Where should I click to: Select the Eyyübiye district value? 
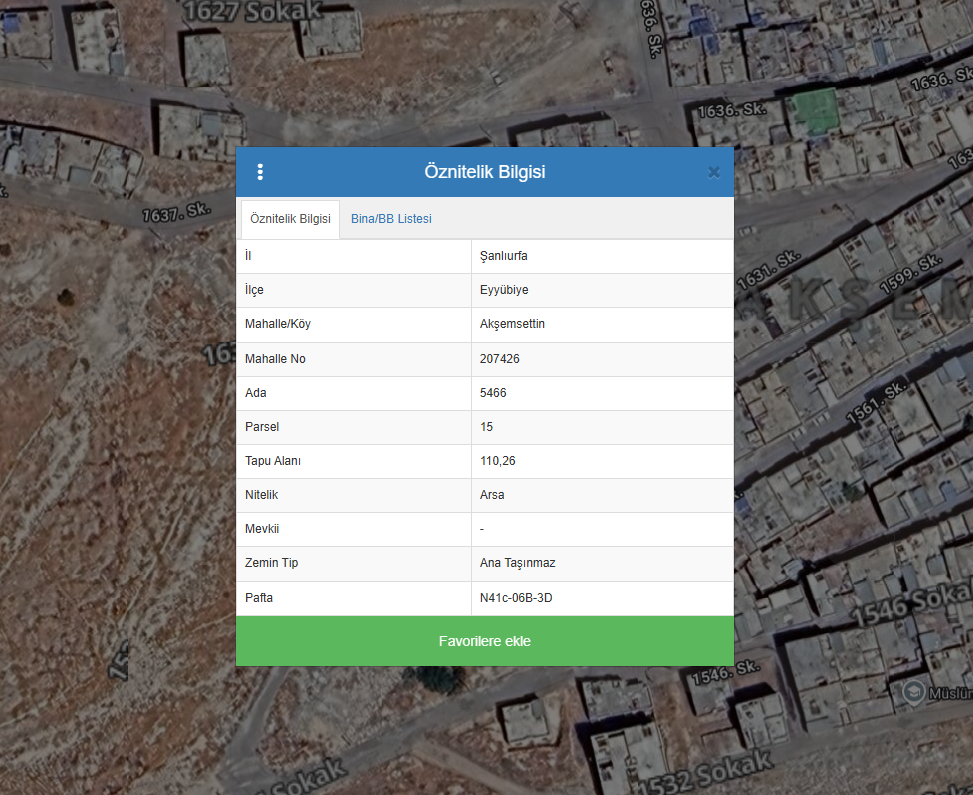(504, 290)
